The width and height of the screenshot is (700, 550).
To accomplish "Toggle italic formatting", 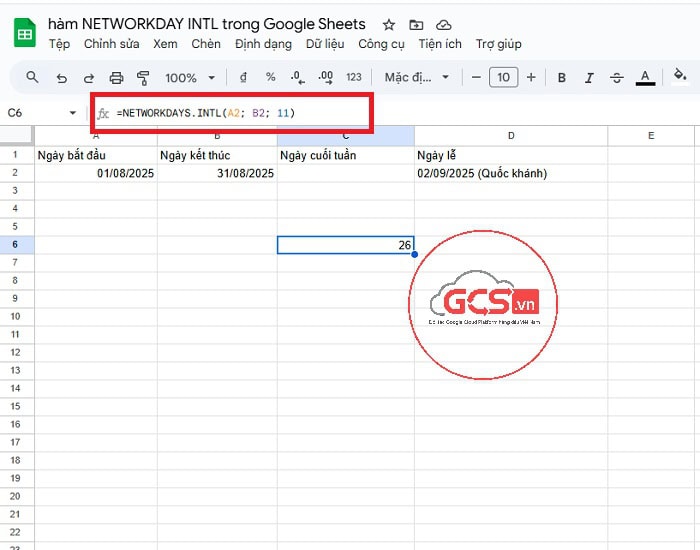I will point(589,77).
